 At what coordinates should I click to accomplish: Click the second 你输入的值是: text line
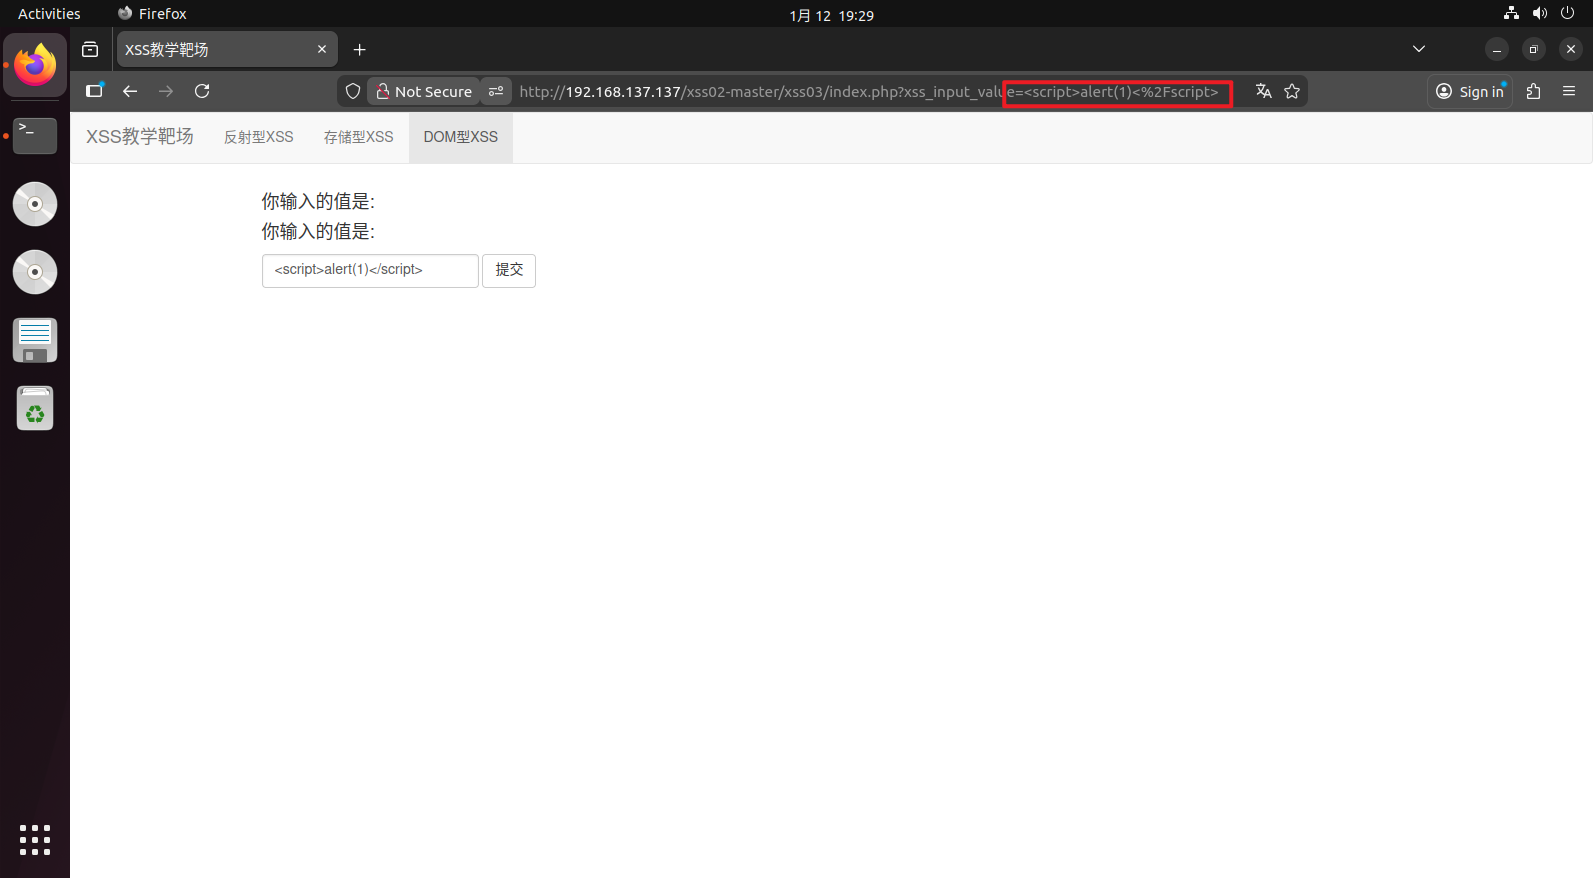click(x=318, y=231)
